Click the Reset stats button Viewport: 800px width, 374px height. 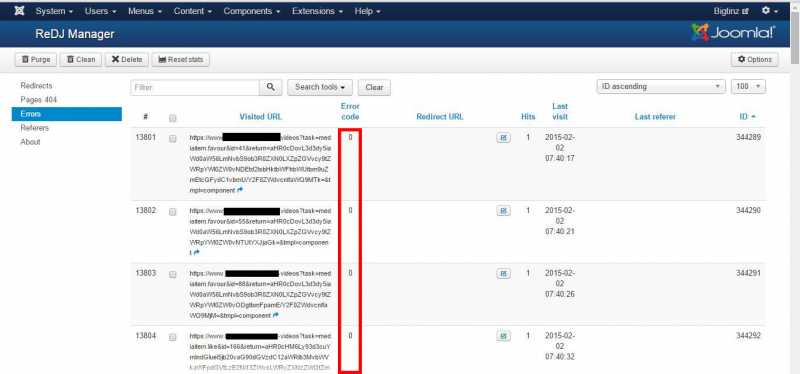point(181,60)
